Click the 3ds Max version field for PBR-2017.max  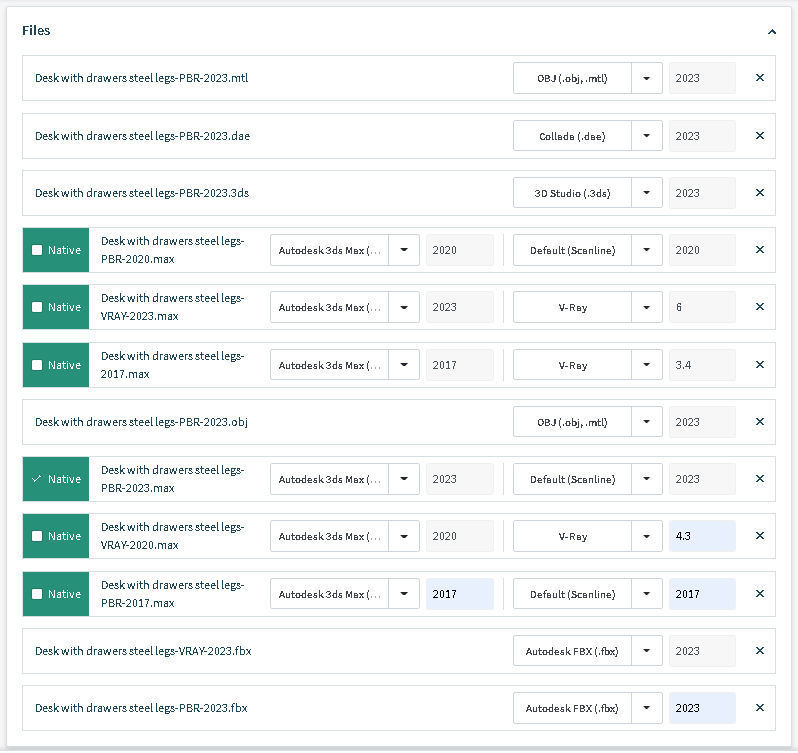point(459,594)
